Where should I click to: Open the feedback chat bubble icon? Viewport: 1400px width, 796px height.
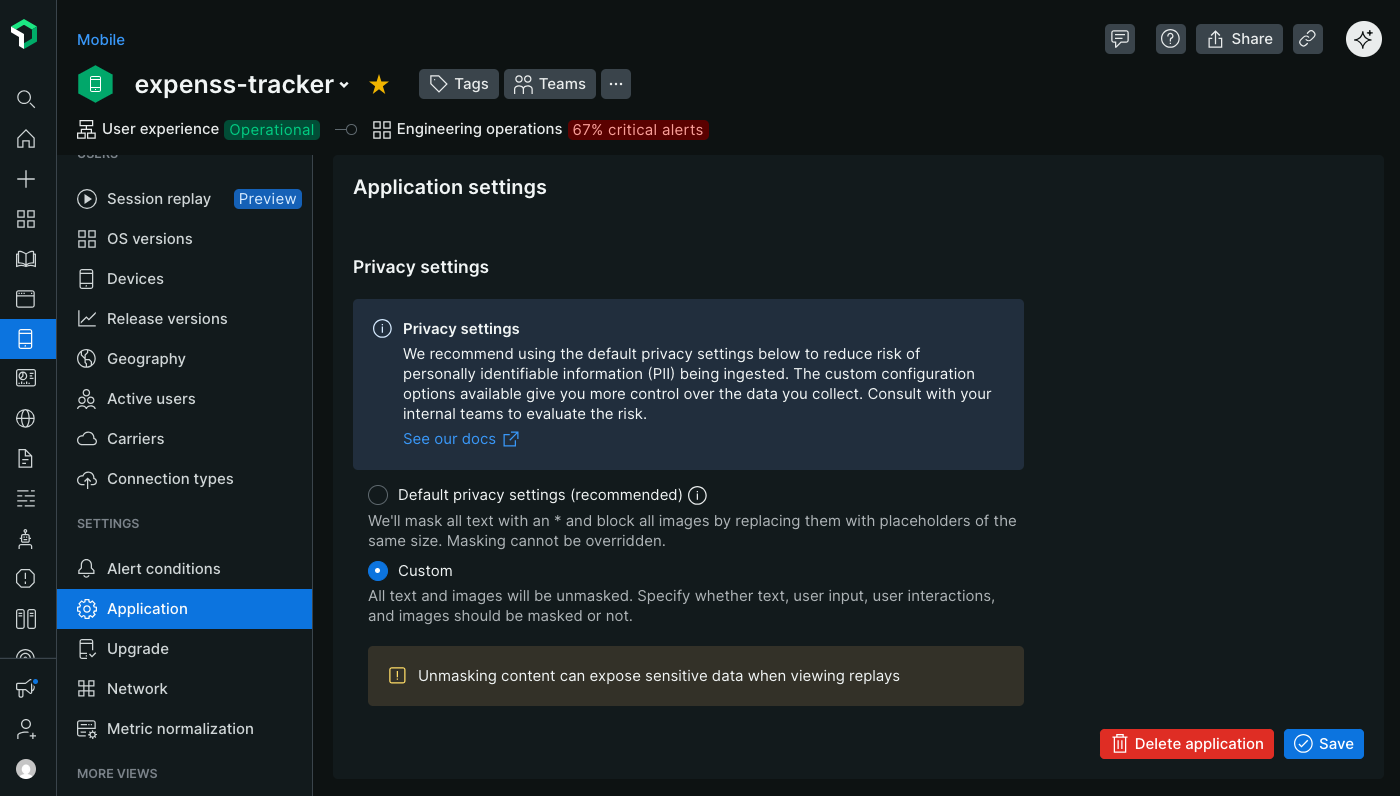point(1120,39)
